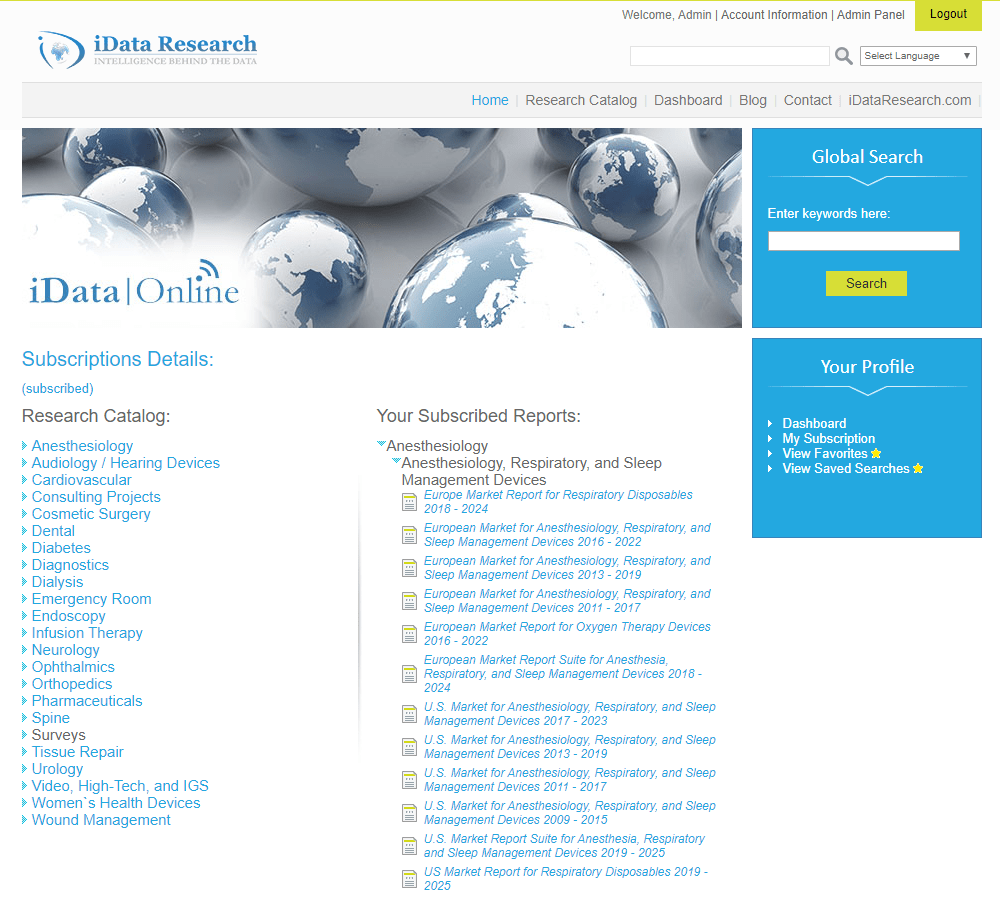Expand the Orthopedics catalog arrow
This screenshot has height=900, width=1000.
[x=24, y=684]
